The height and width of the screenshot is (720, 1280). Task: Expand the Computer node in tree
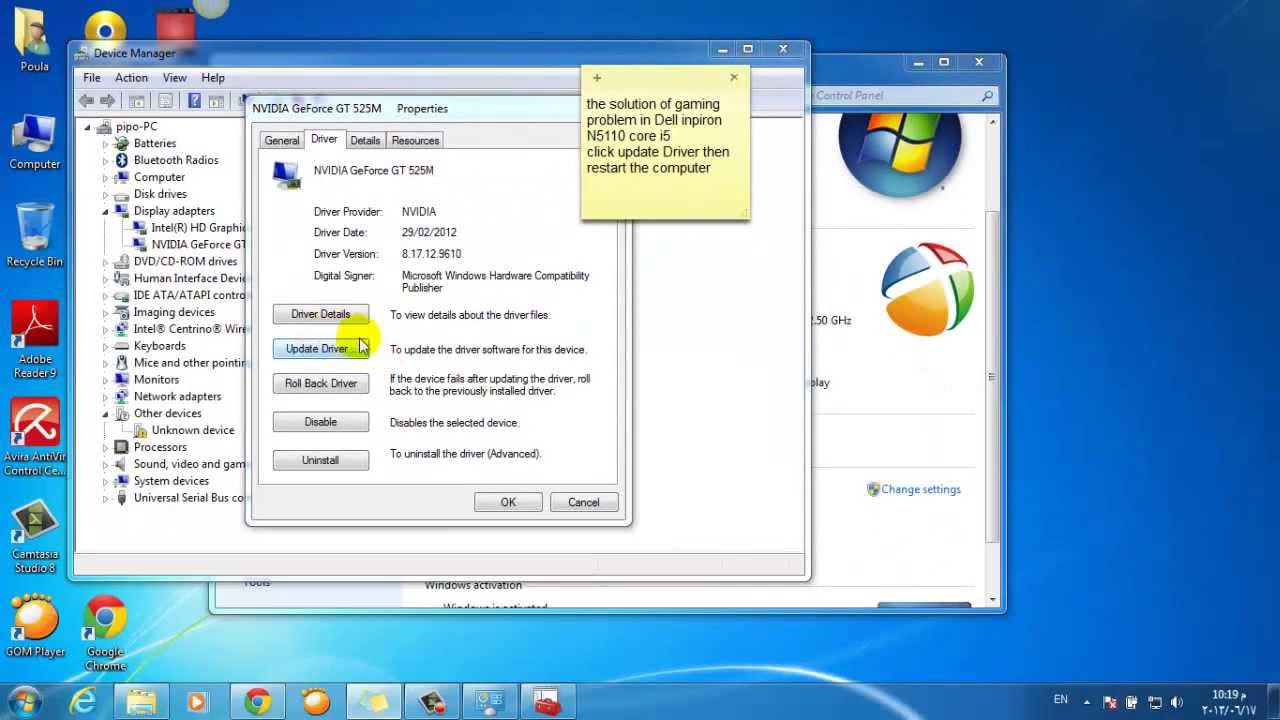(105, 177)
